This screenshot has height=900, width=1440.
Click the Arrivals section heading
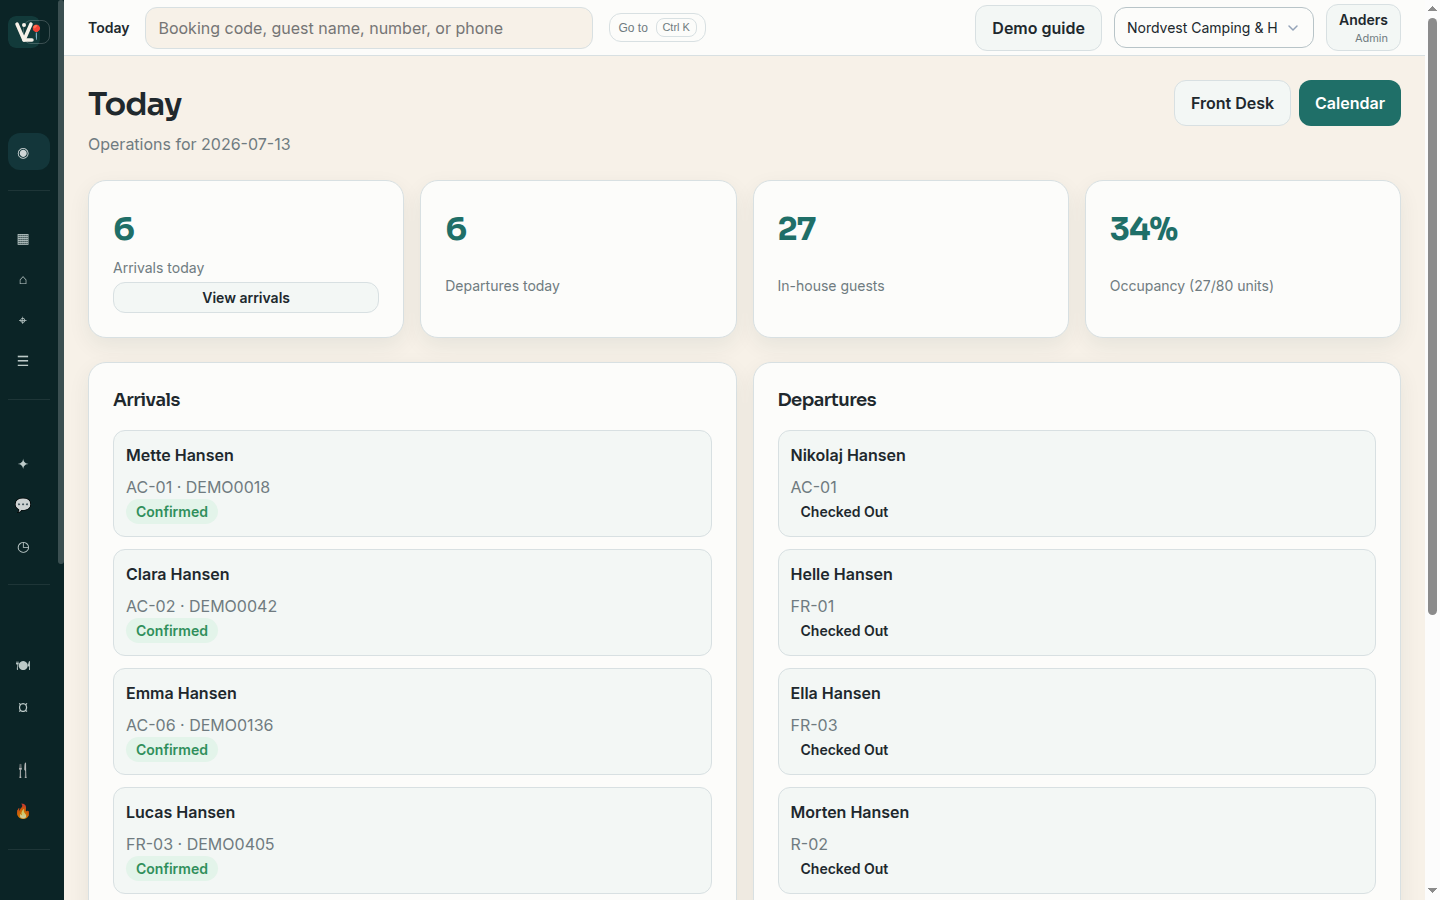click(147, 400)
